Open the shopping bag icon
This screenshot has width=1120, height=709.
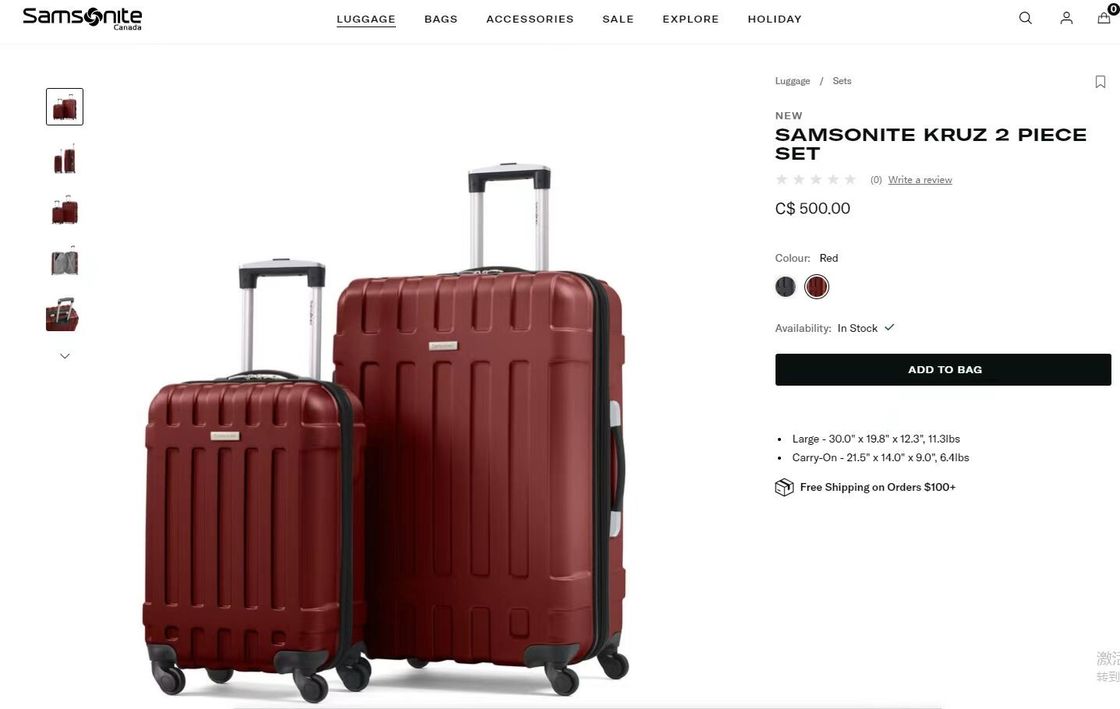pyautogui.click(x=1104, y=17)
